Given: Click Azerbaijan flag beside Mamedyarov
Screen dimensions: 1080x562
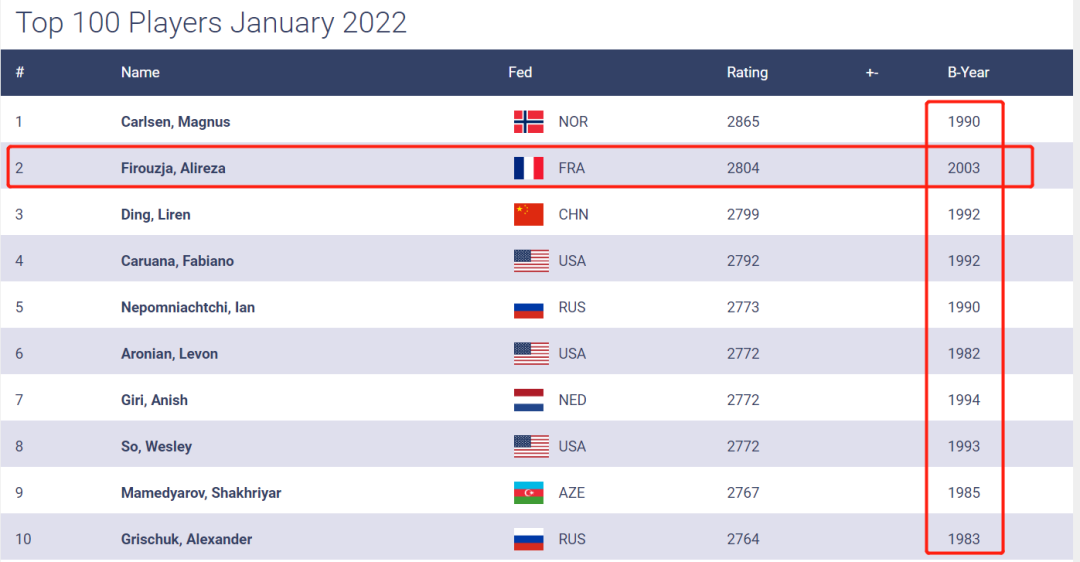Looking at the screenshot, I should [528, 493].
